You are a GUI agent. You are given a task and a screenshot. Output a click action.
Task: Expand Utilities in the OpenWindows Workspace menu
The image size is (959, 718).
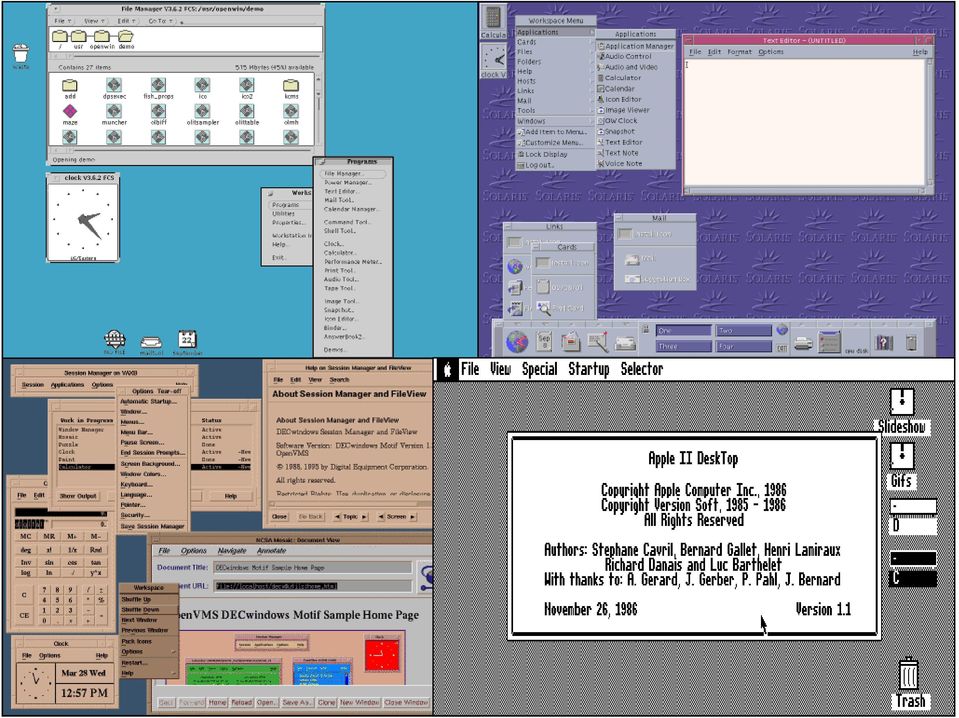(x=291, y=213)
